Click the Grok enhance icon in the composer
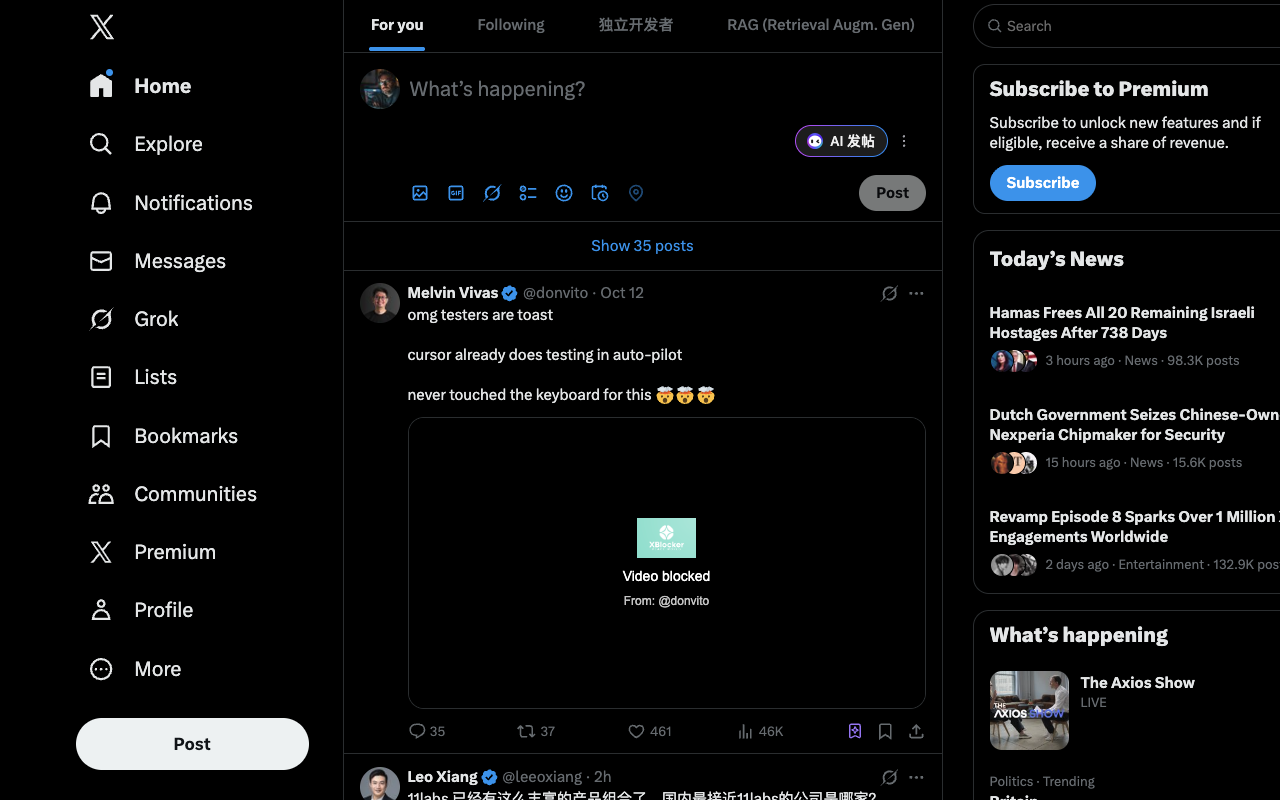 pyautogui.click(x=492, y=193)
